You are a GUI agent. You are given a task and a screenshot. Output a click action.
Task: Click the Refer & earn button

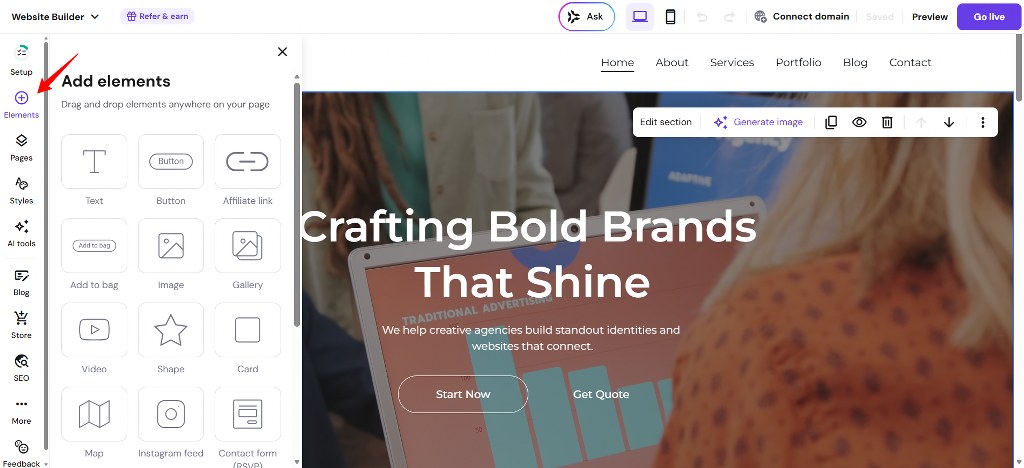point(157,16)
